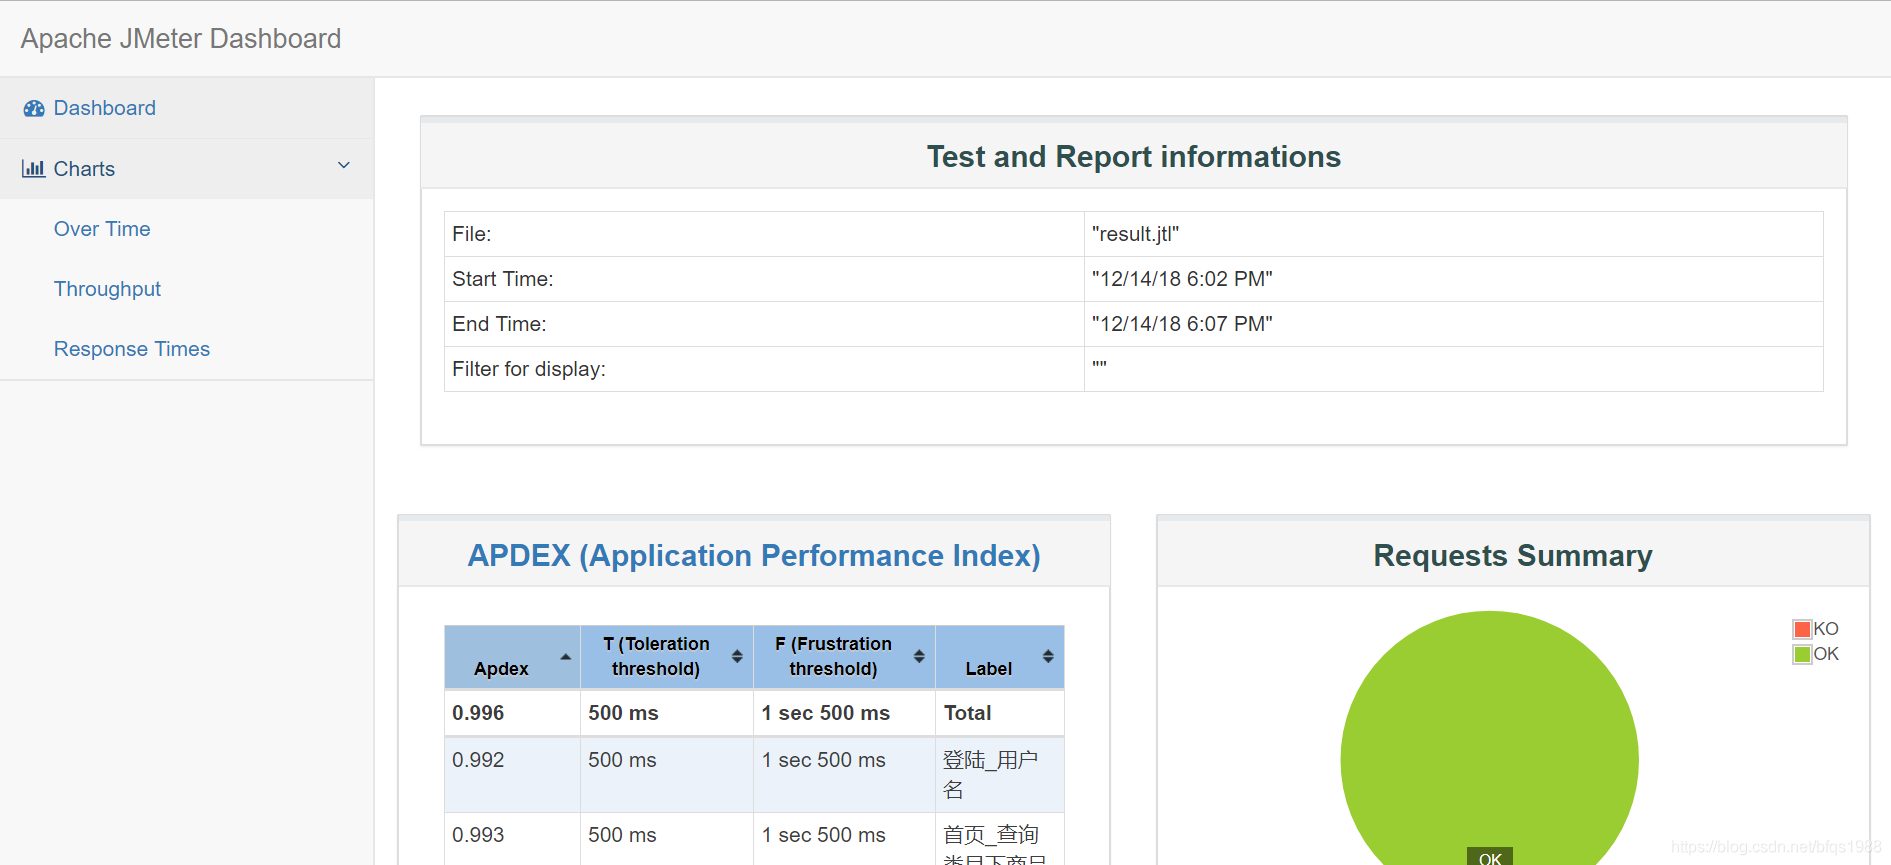Sort by Frustration threshold column arrows
Image resolution: width=1891 pixels, height=865 pixels.
tap(919, 656)
